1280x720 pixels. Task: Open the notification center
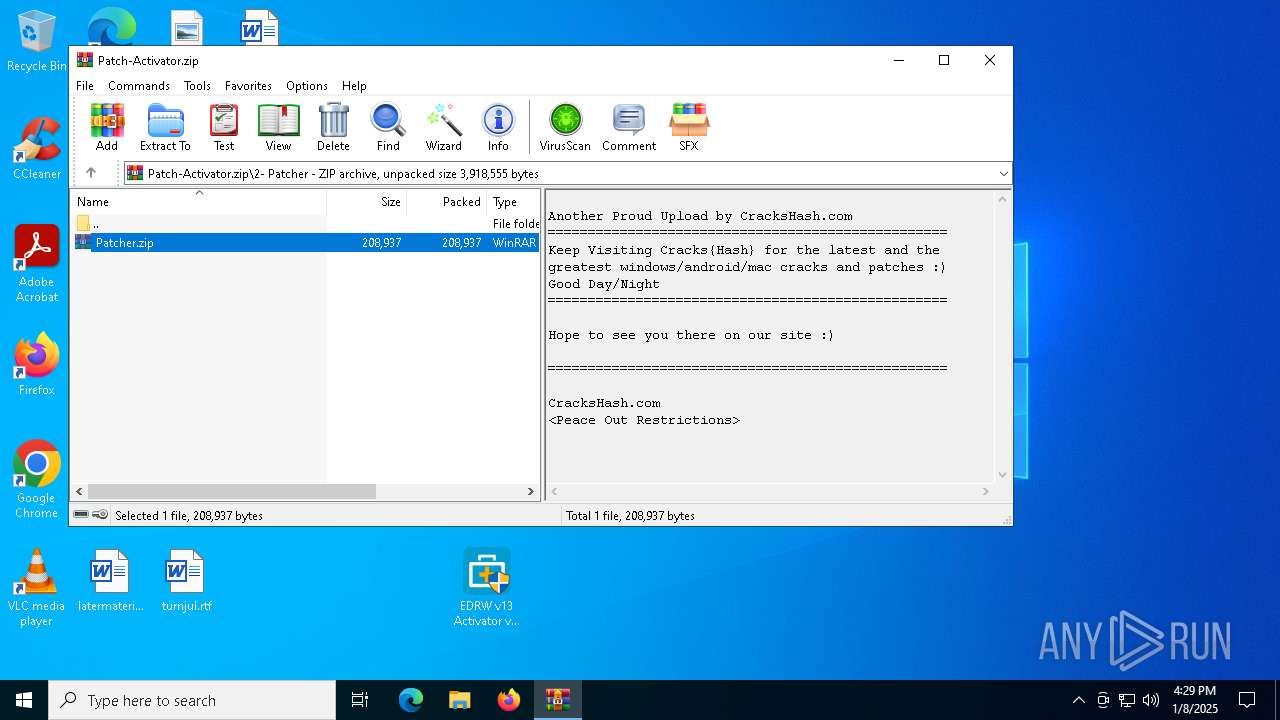[x=1247, y=700]
